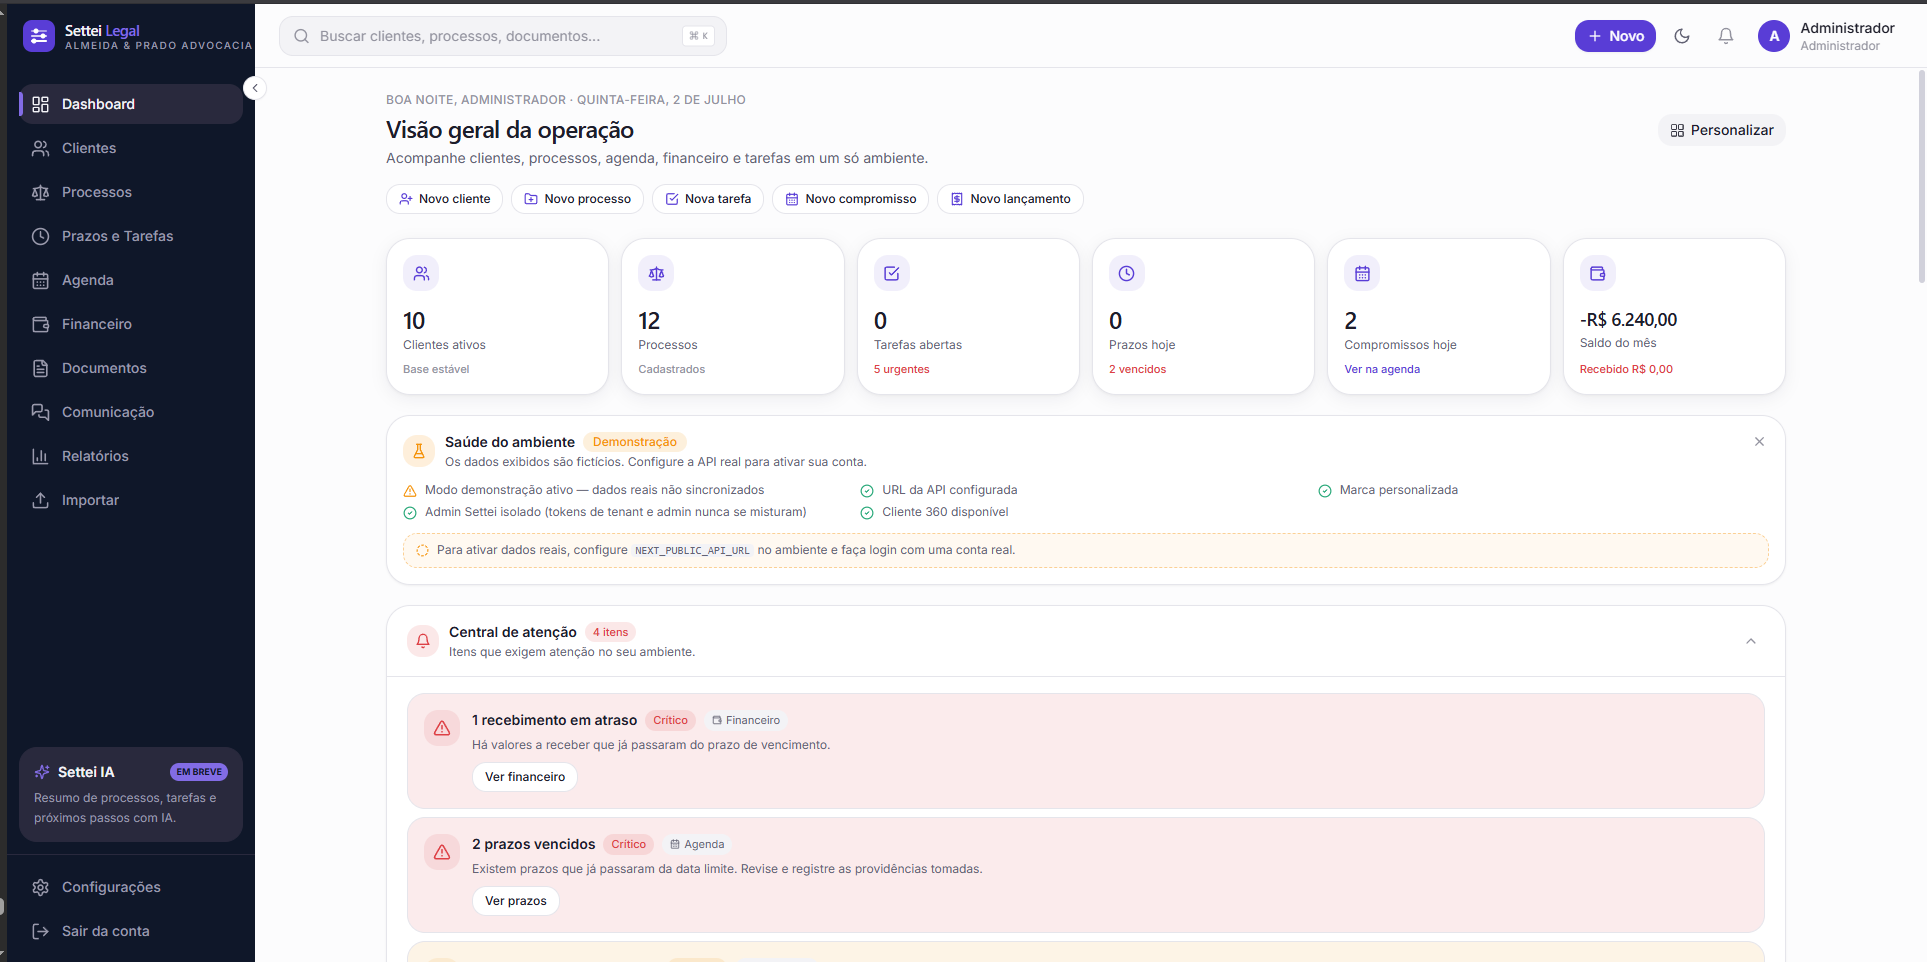Click the Compromissos hoje calendar icon
The height and width of the screenshot is (962, 1927).
coord(1362,273)
